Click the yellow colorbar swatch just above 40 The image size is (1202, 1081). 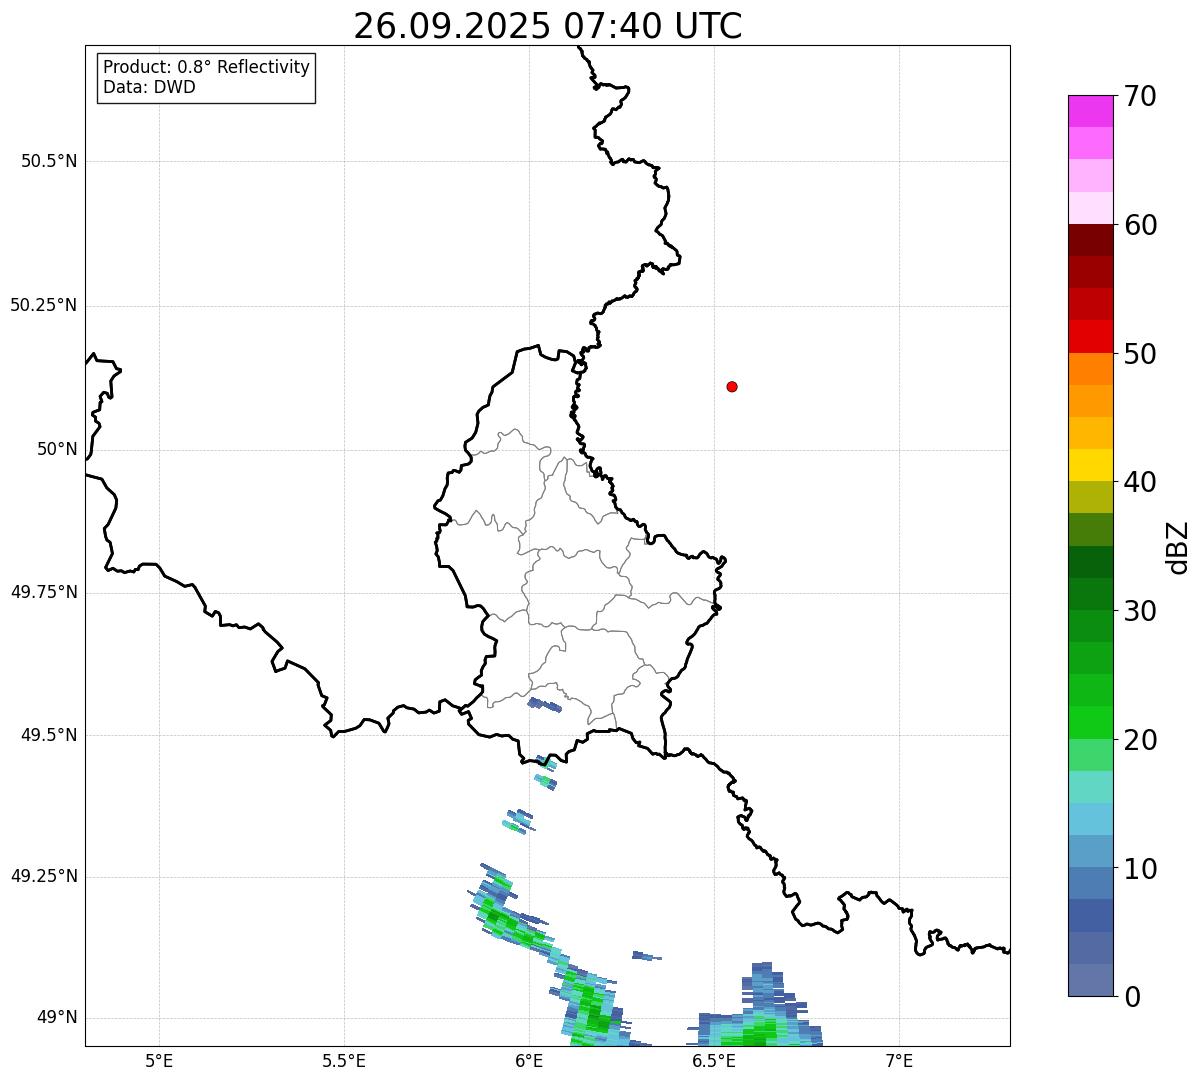[x=1090, y=465]
